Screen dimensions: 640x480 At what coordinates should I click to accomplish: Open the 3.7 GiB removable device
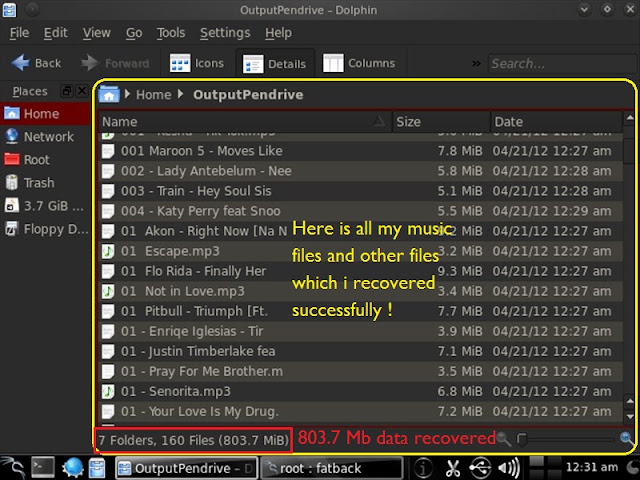coord(45,206)
